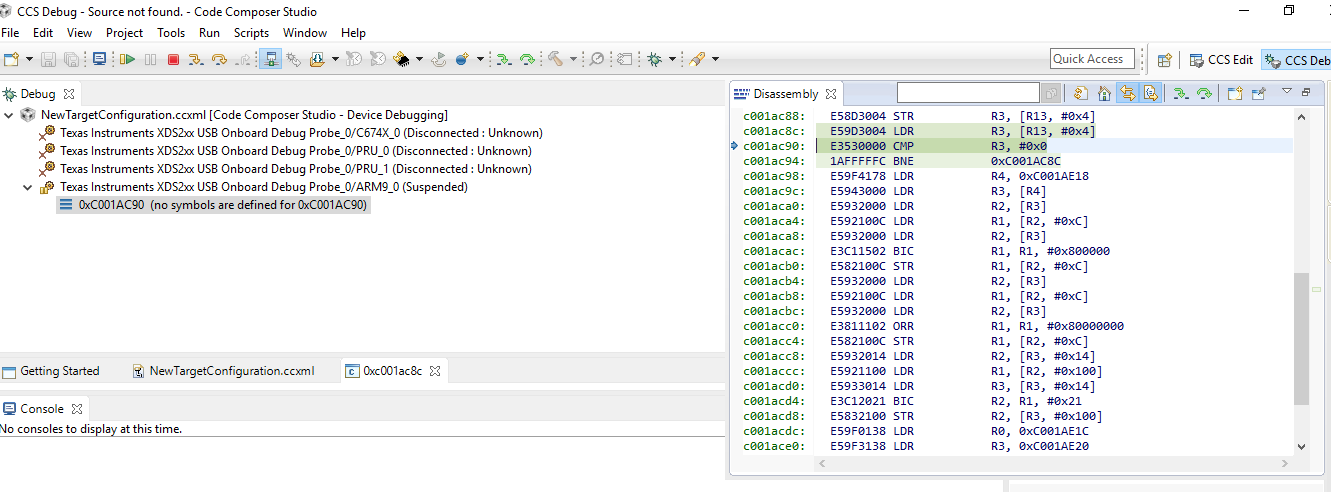Click the Step Into toolbar icon

196,59
